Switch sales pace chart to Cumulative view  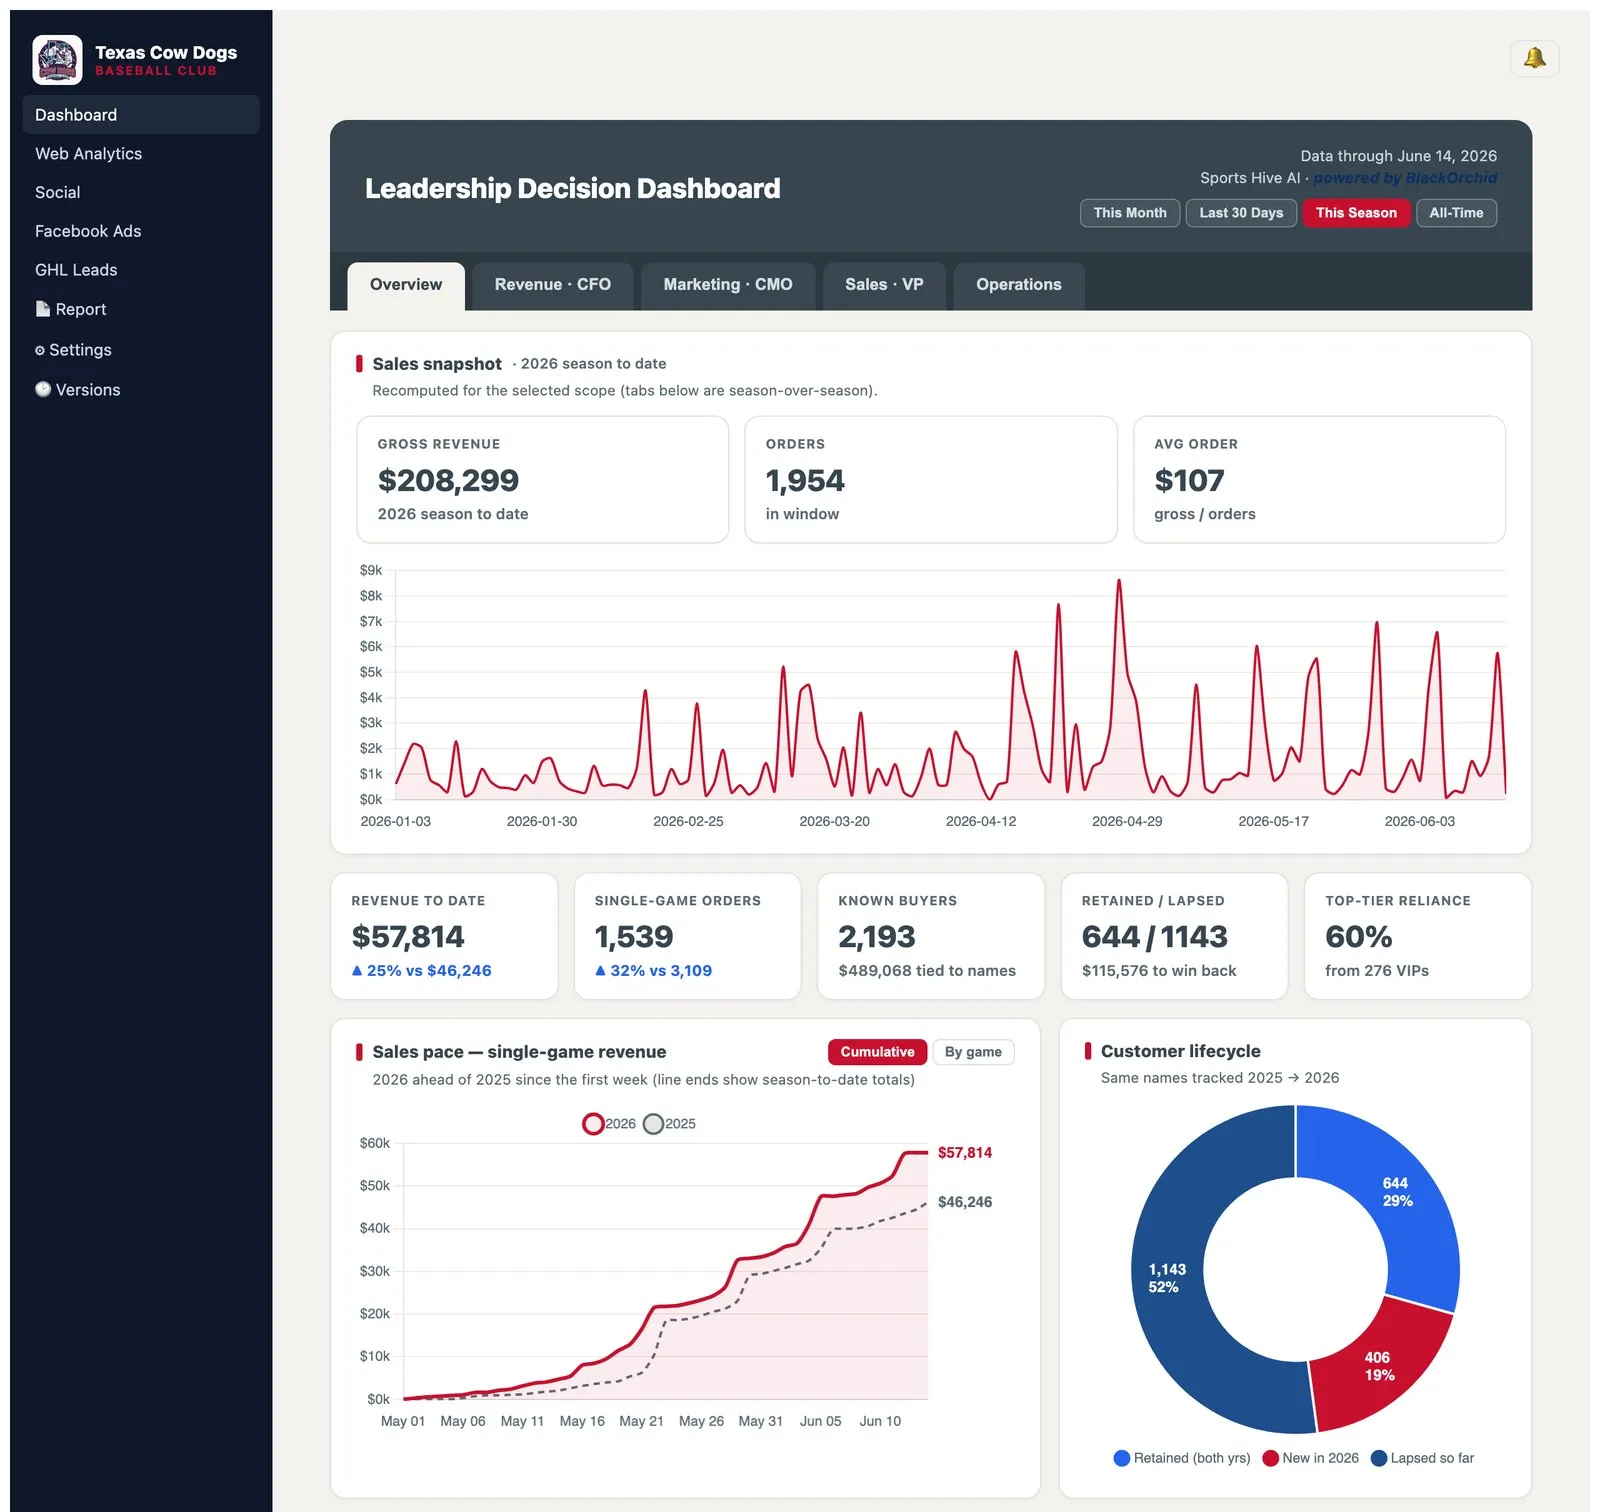(x=877, y=1052)
